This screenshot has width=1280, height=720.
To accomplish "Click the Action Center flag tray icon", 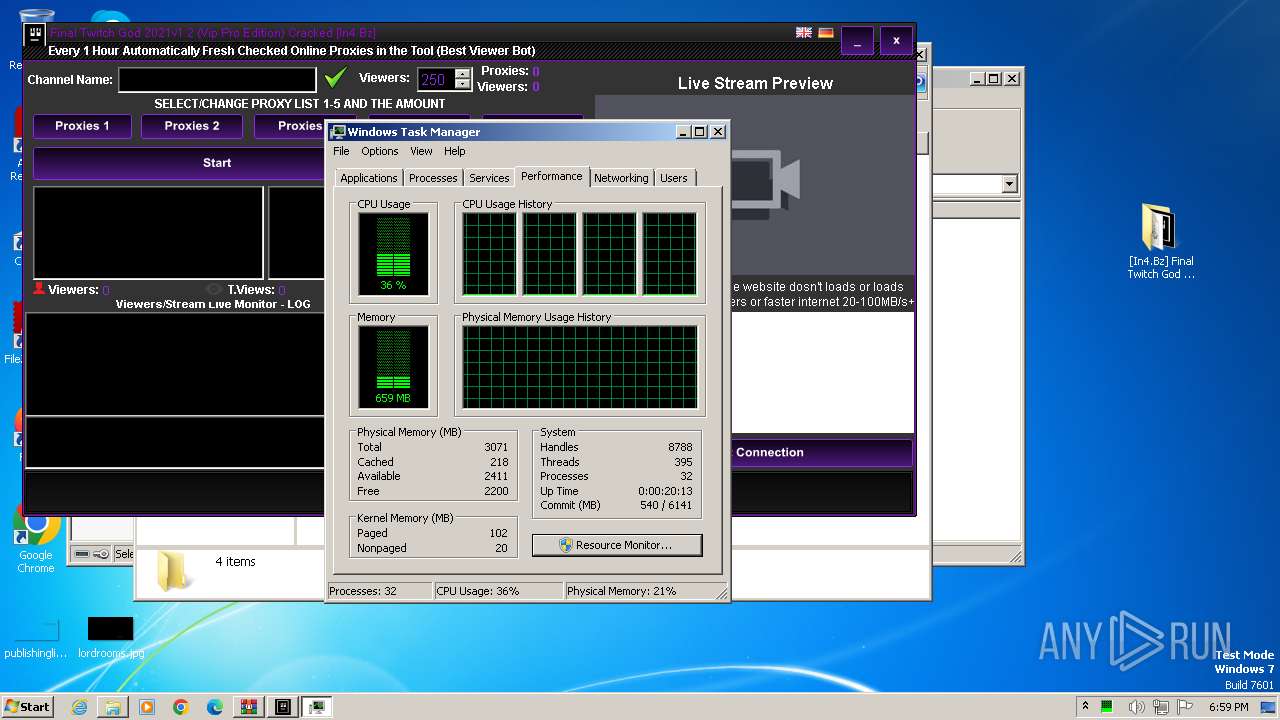I will [1185, 707].
